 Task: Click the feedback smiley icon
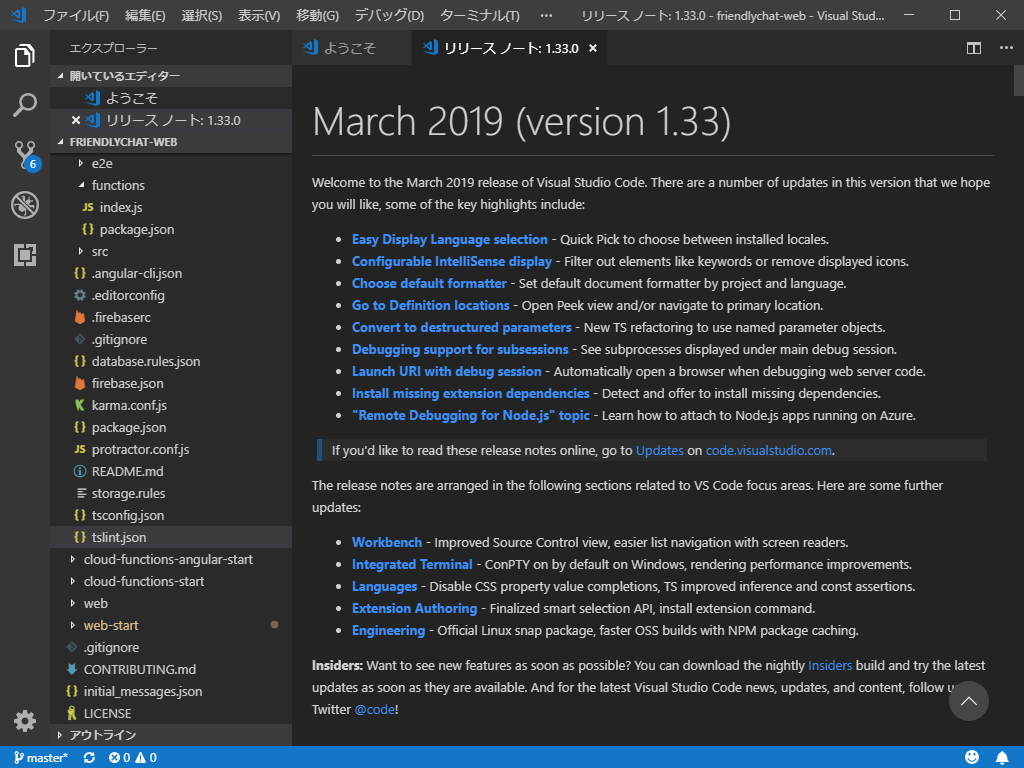click(x=972, y=757)
